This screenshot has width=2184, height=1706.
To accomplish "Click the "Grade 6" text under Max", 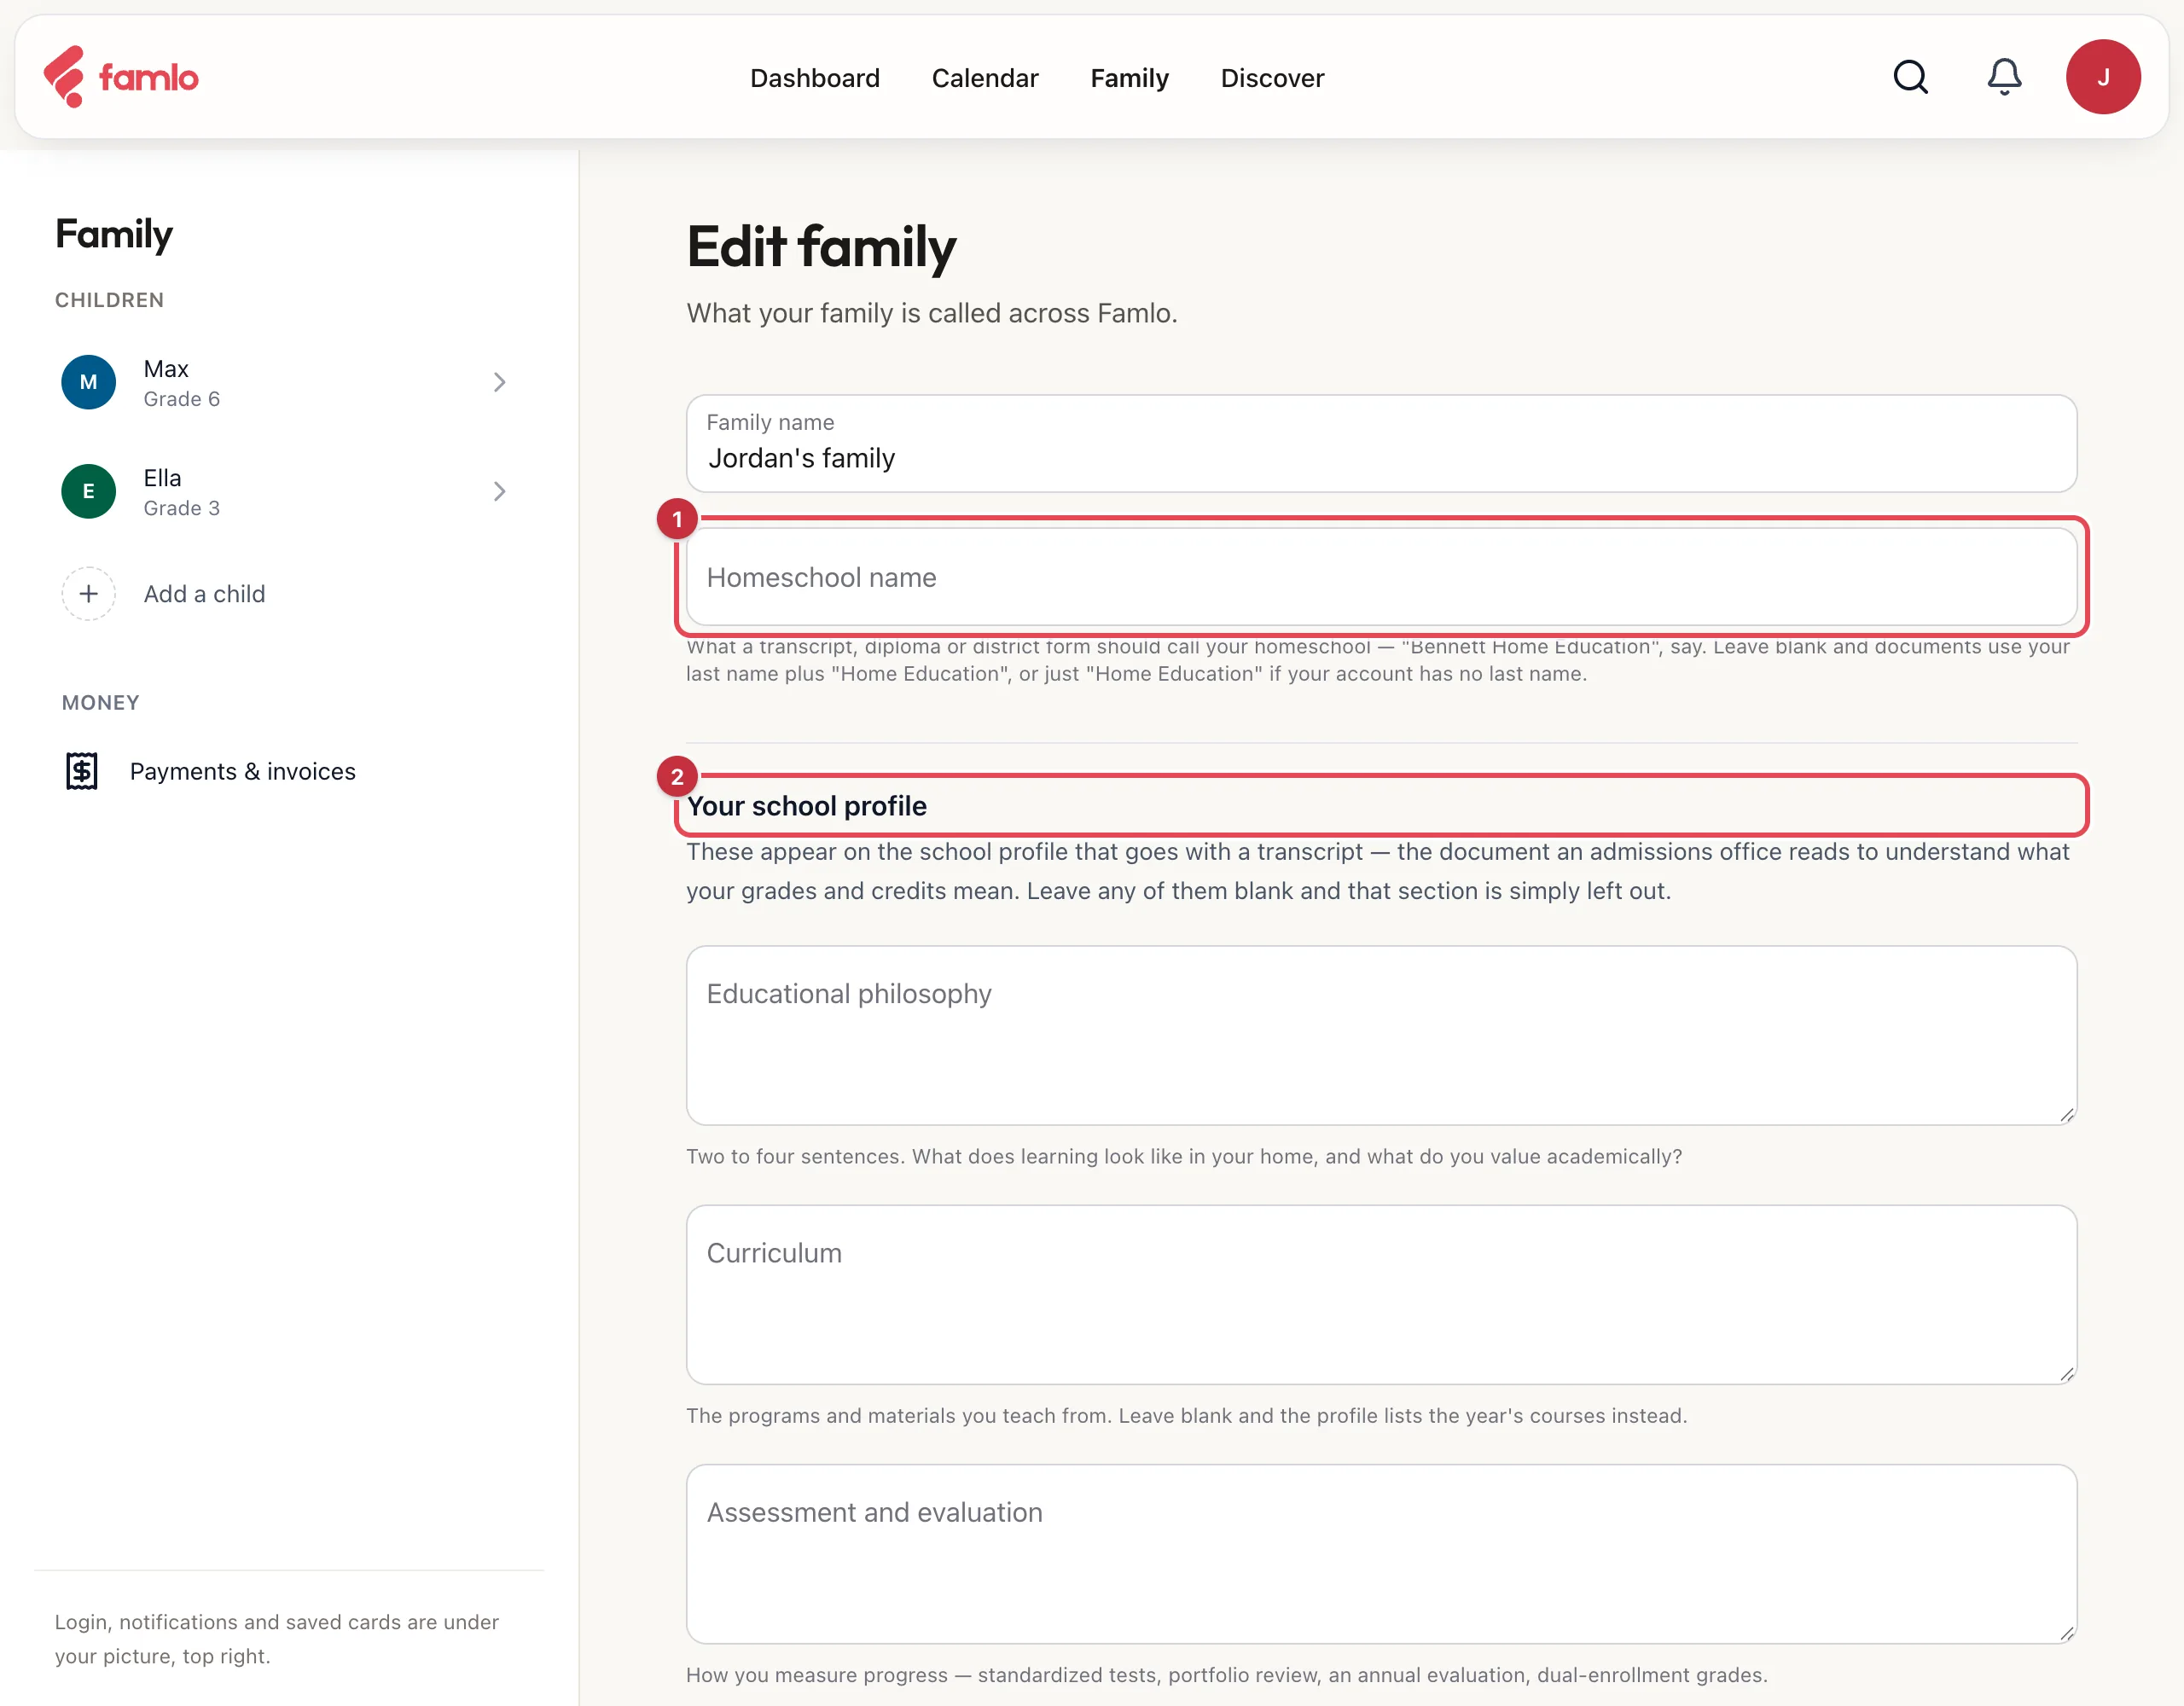I will click(181, 399).
